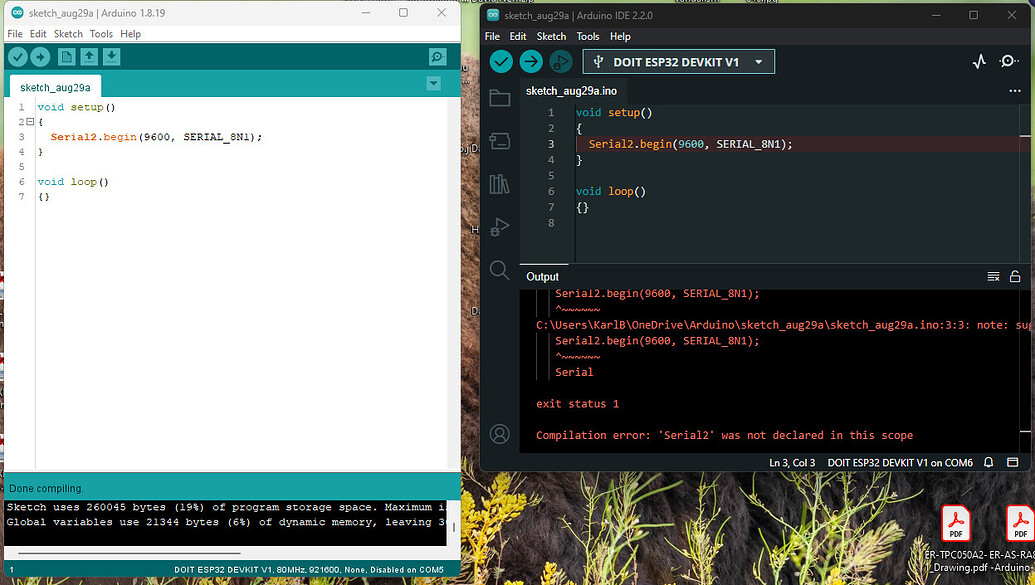Click Upload arrow in Arduino 1.8.19 toolbar
Viewport: 1035px width, 585px height.
coord(40,57)
